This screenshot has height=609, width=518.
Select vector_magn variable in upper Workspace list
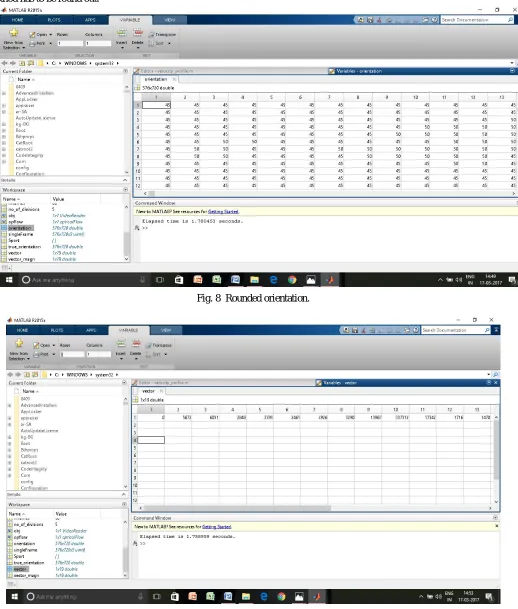22,259
